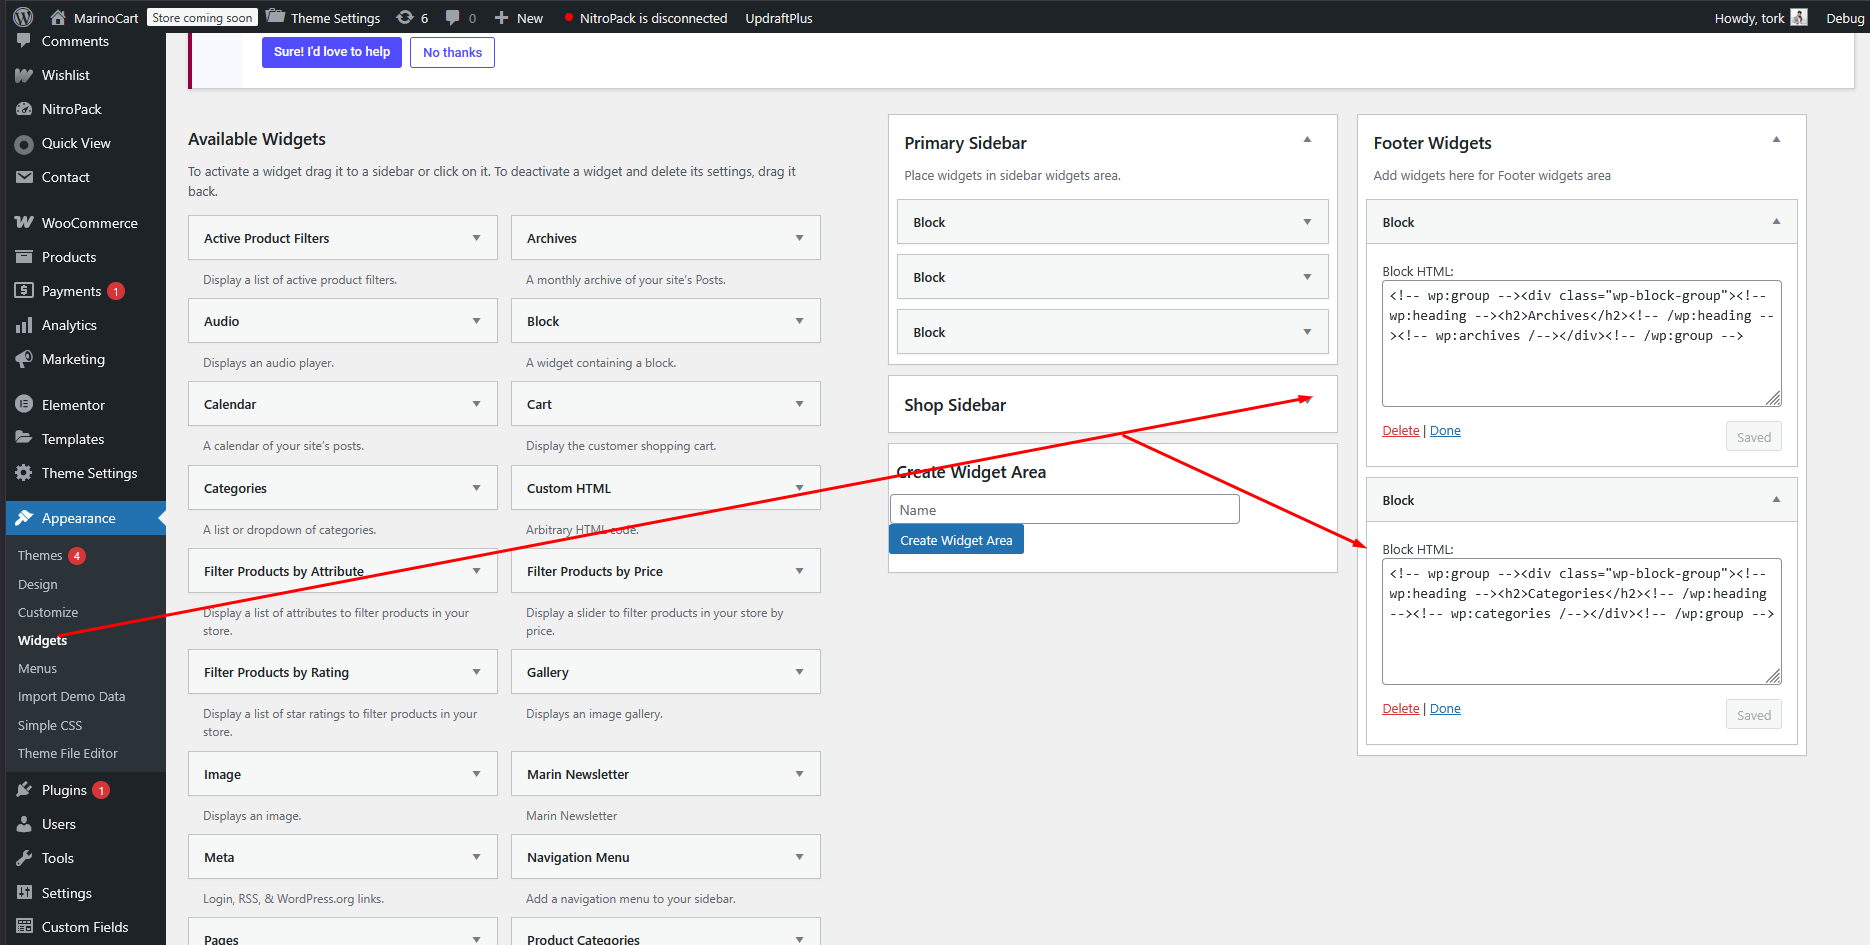Expand the Archives widget dropdown arrow

coord(799,238)
